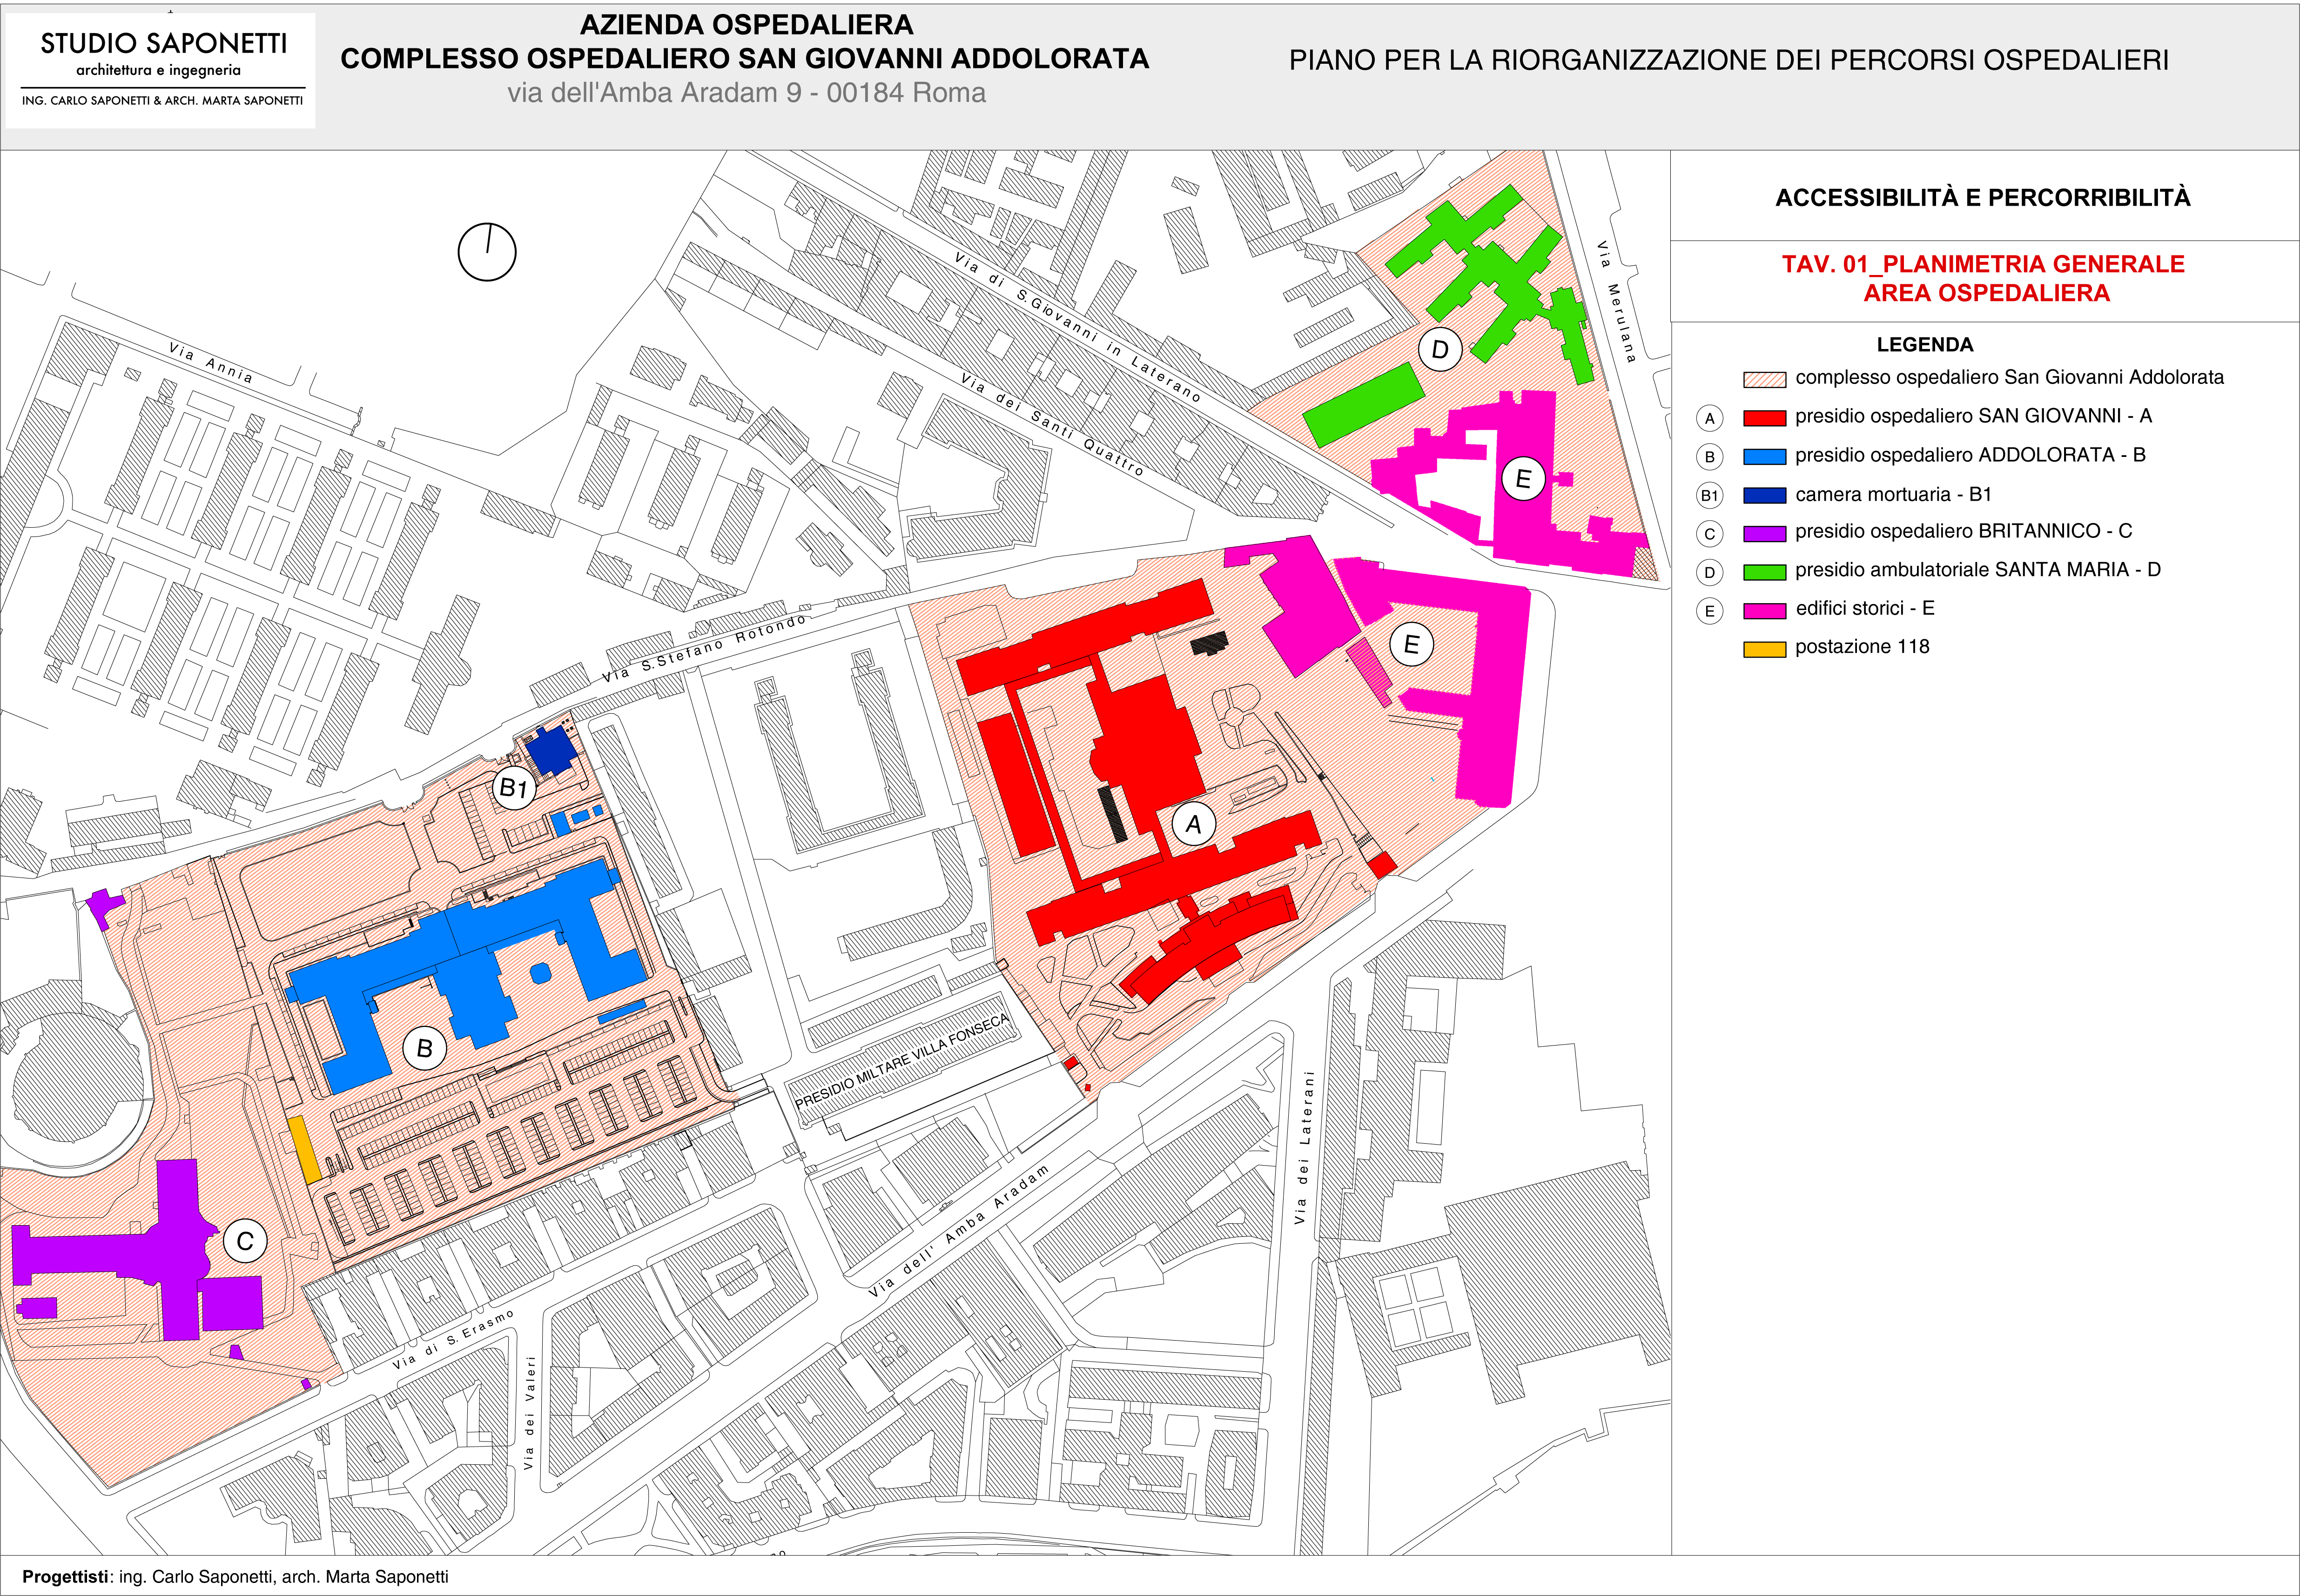Click the legend text 'presidio ambulatoriale SANTA MARIA - D'
The height and width of the screenshot is (1596, 2300).
[x=1978, y=570]
